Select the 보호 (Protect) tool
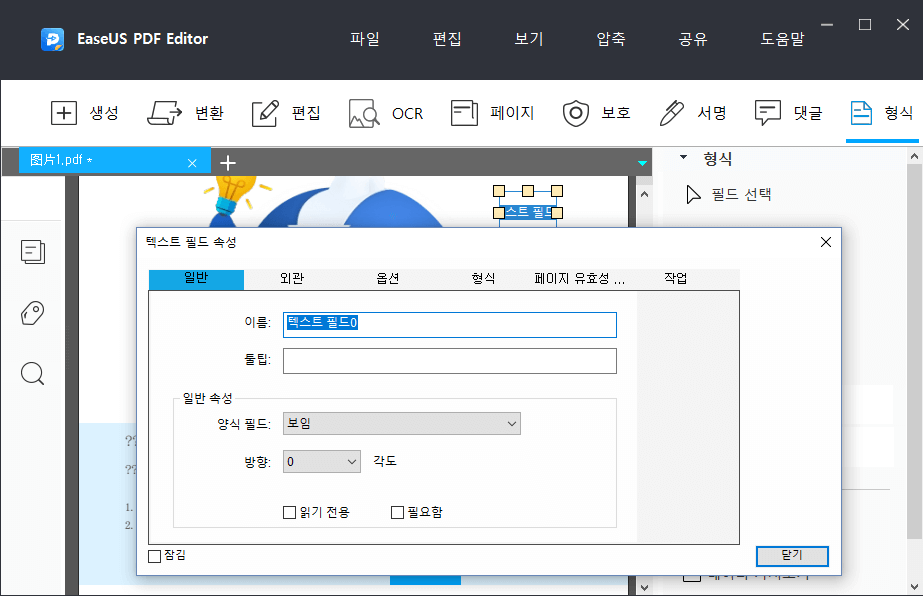Screen dimensions: 923x596 tap(597, 113)
